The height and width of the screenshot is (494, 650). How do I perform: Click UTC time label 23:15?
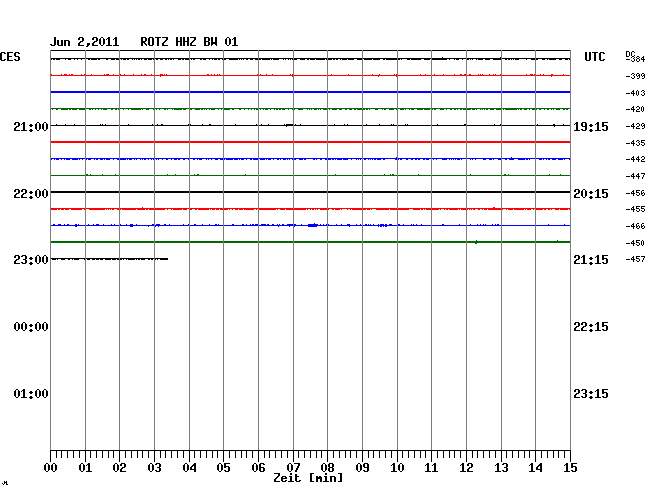(x=591, y=393)
